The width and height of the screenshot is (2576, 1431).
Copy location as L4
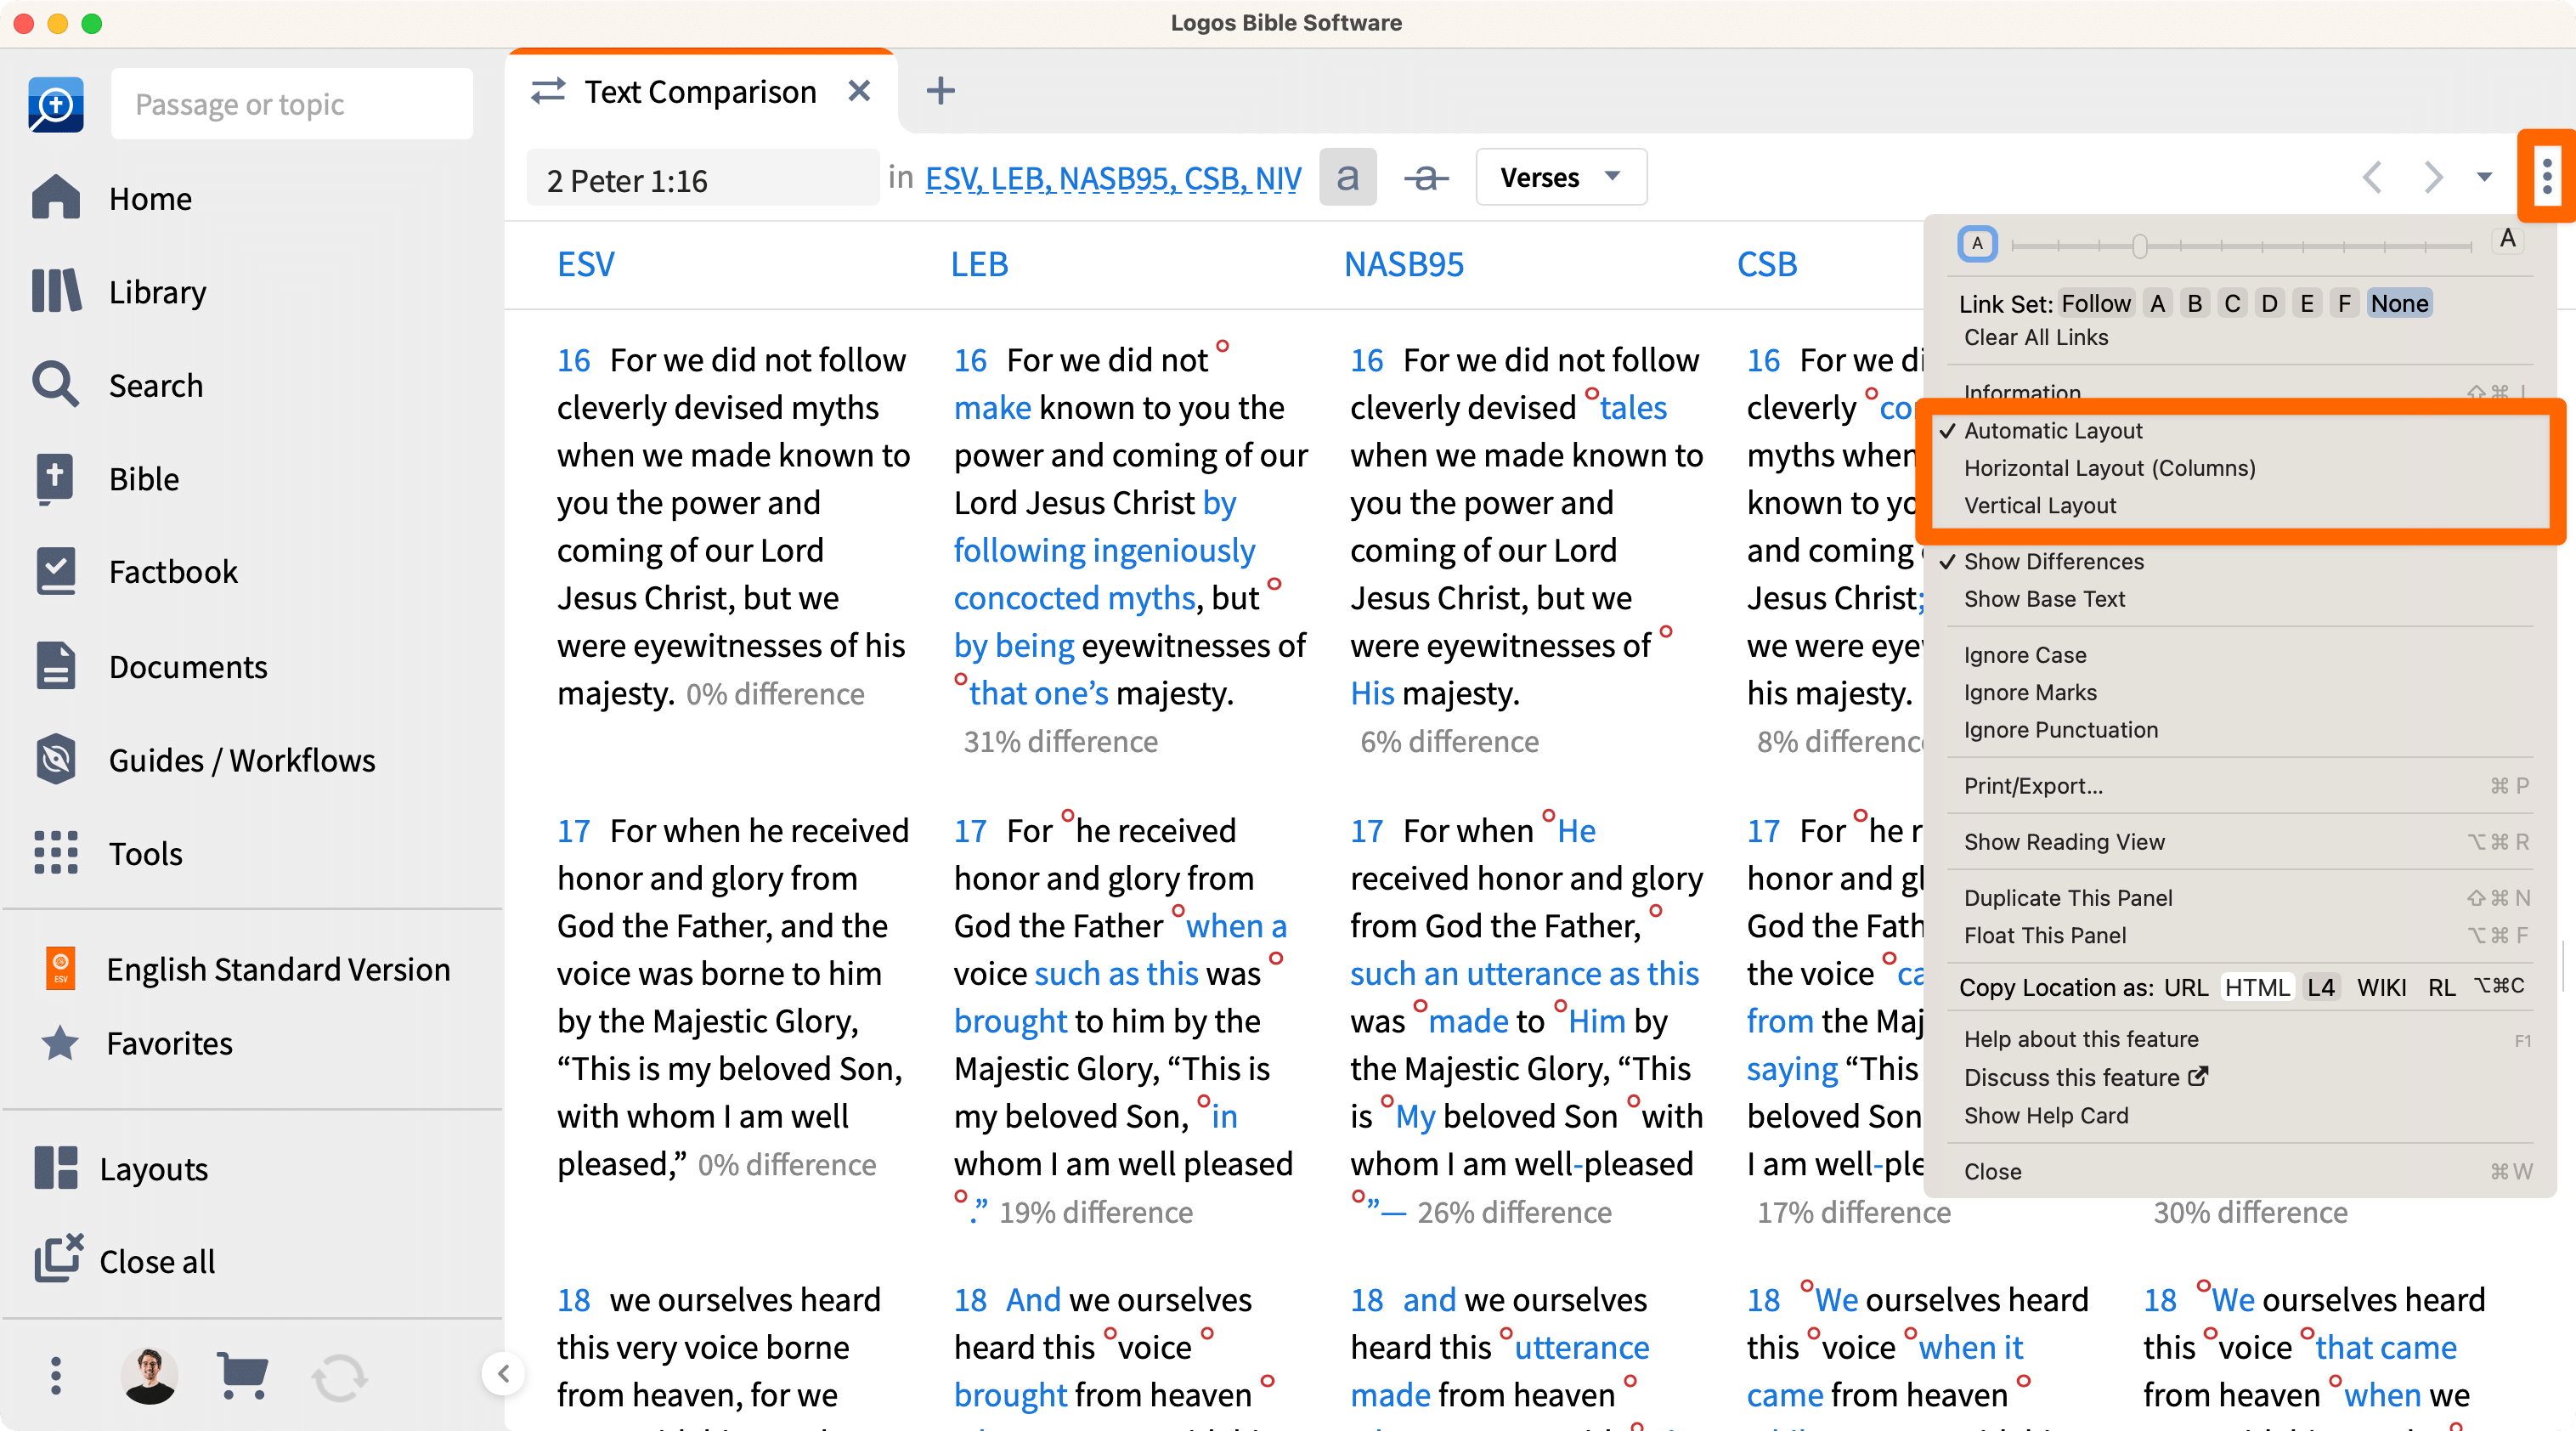click(2321, 987)
